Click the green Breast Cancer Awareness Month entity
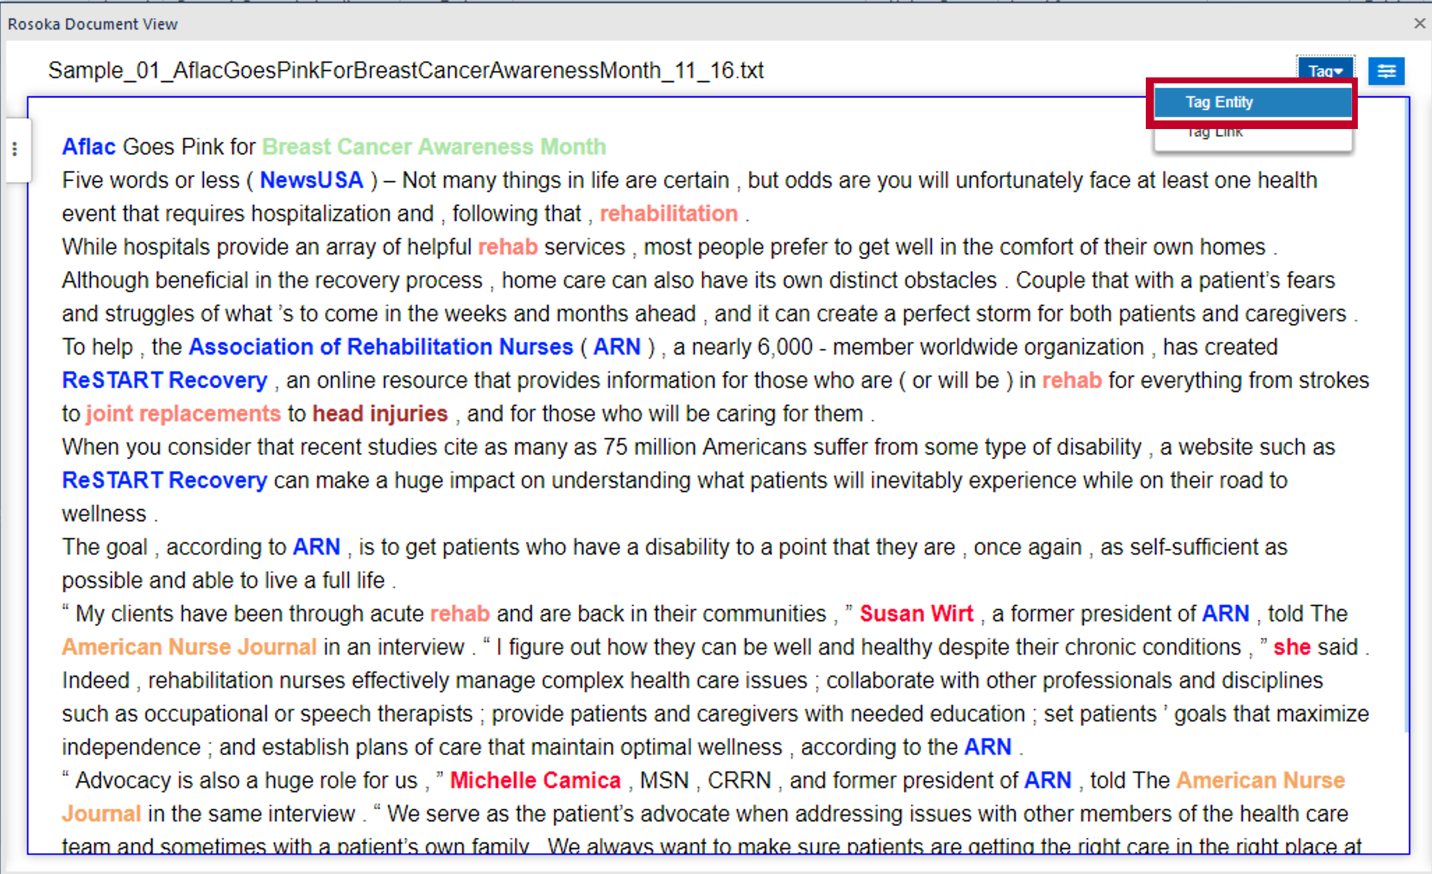1432x874 pixels. pos(433,147)
